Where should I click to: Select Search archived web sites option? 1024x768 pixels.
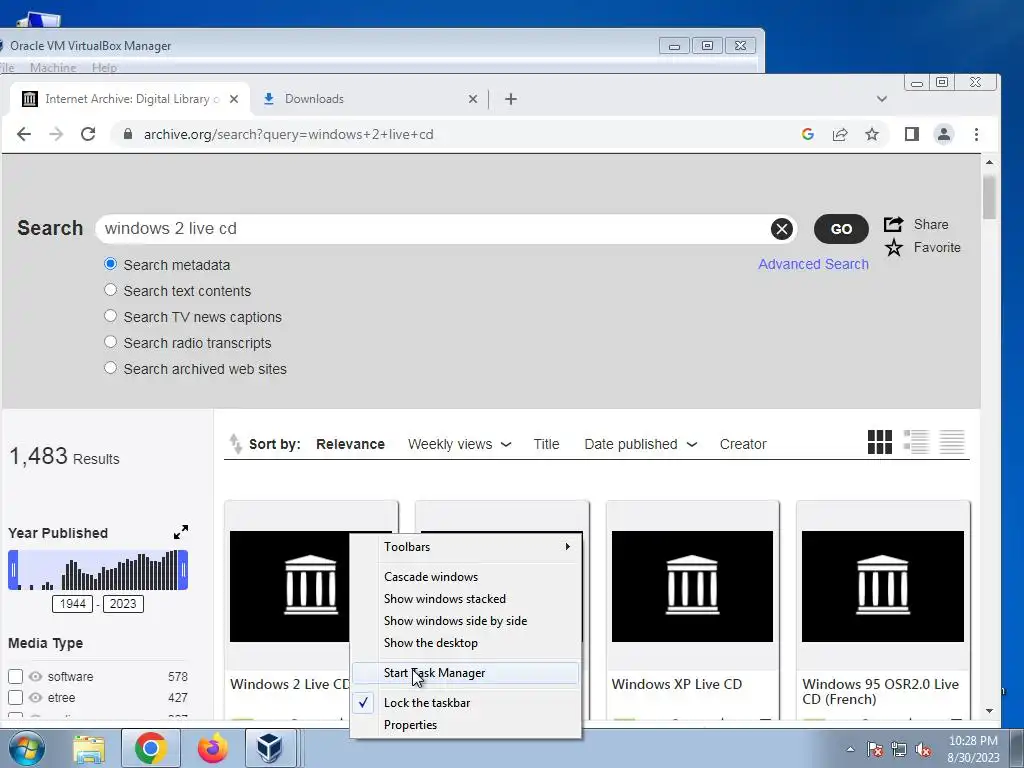(110, 368)
